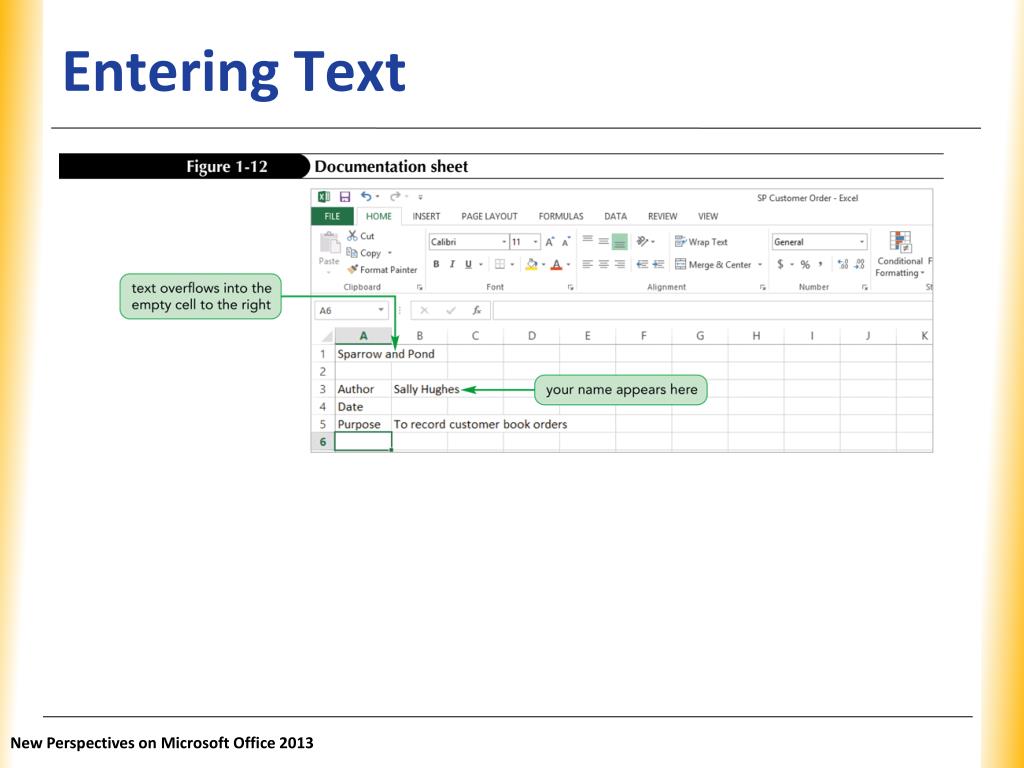Viewport: 1024px width, 768px height.
Task: Select cell with To record customer book orders
Action: [419, 424]
